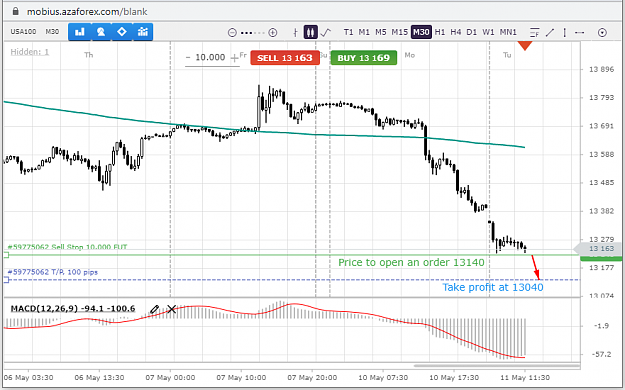Click the SELL 13 163 button
This screenshot has height=390, width=625.
pos(285,58)
